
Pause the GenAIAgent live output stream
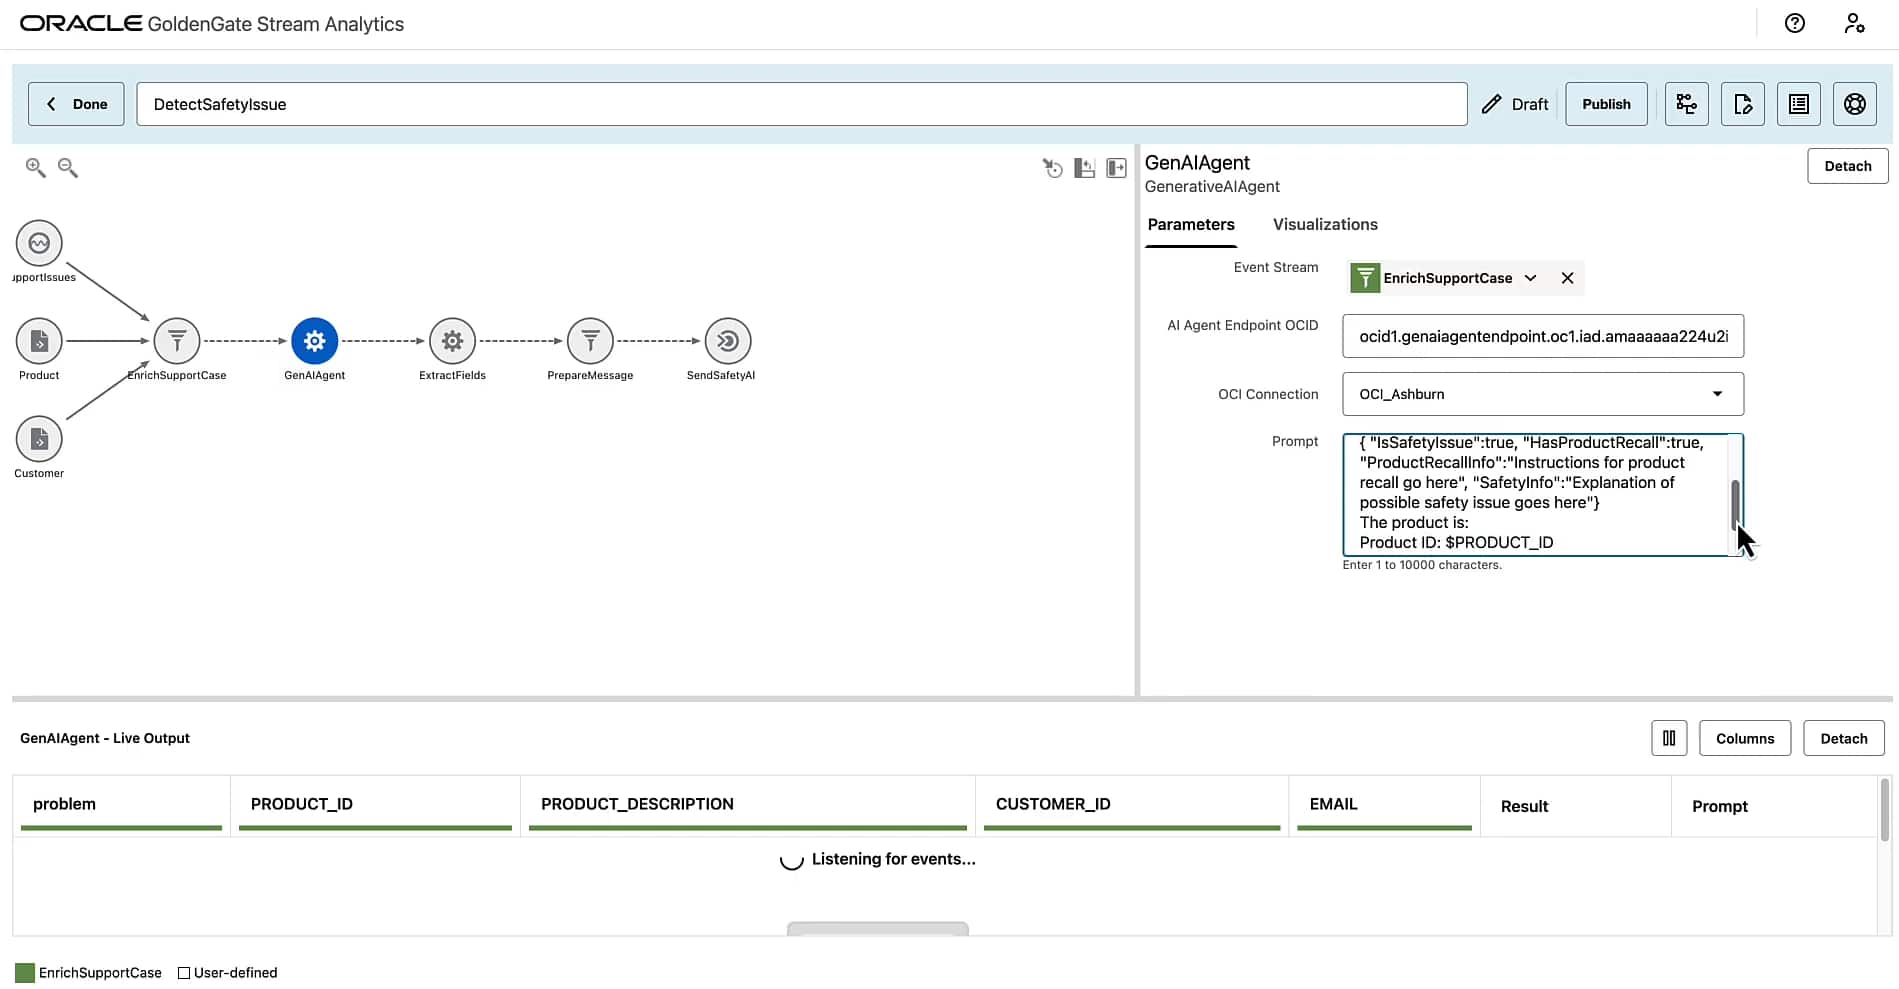(x=1669, y=738)
